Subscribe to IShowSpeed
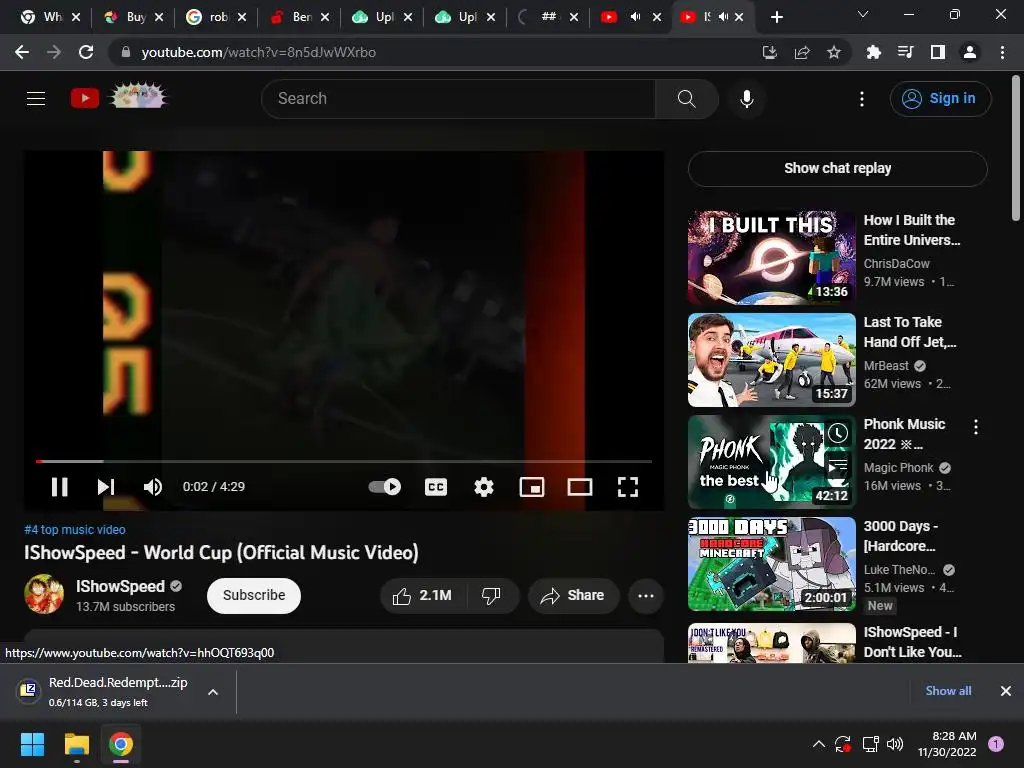The height and width of the screenshot is (768, 1024). [254, 596]
